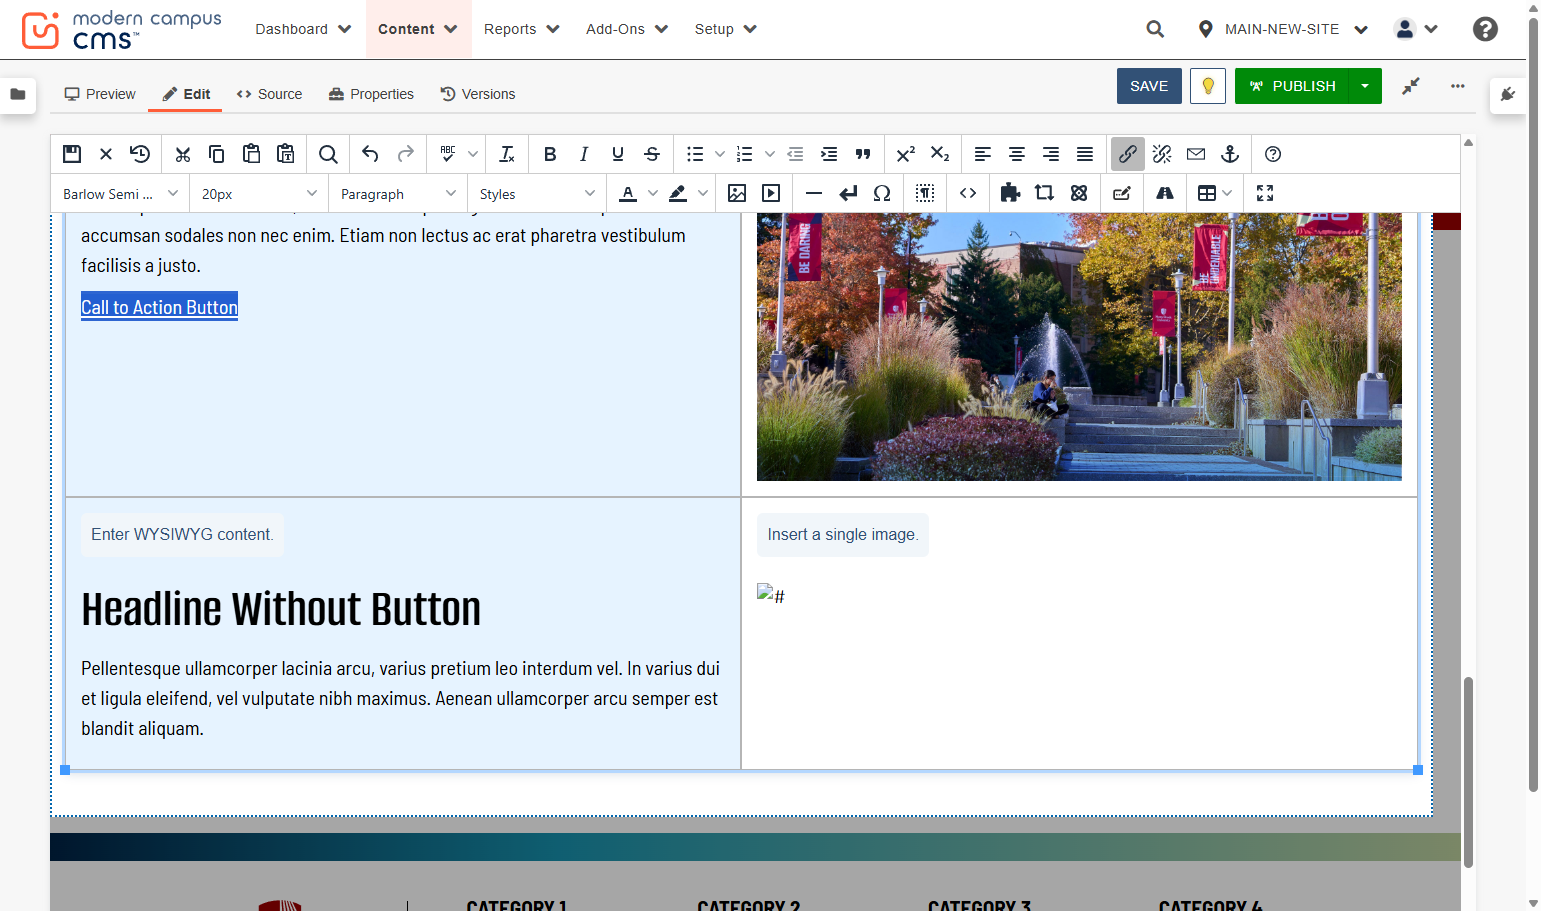Open find and replace magnifier tool
1541x911 pixels.
328,154
